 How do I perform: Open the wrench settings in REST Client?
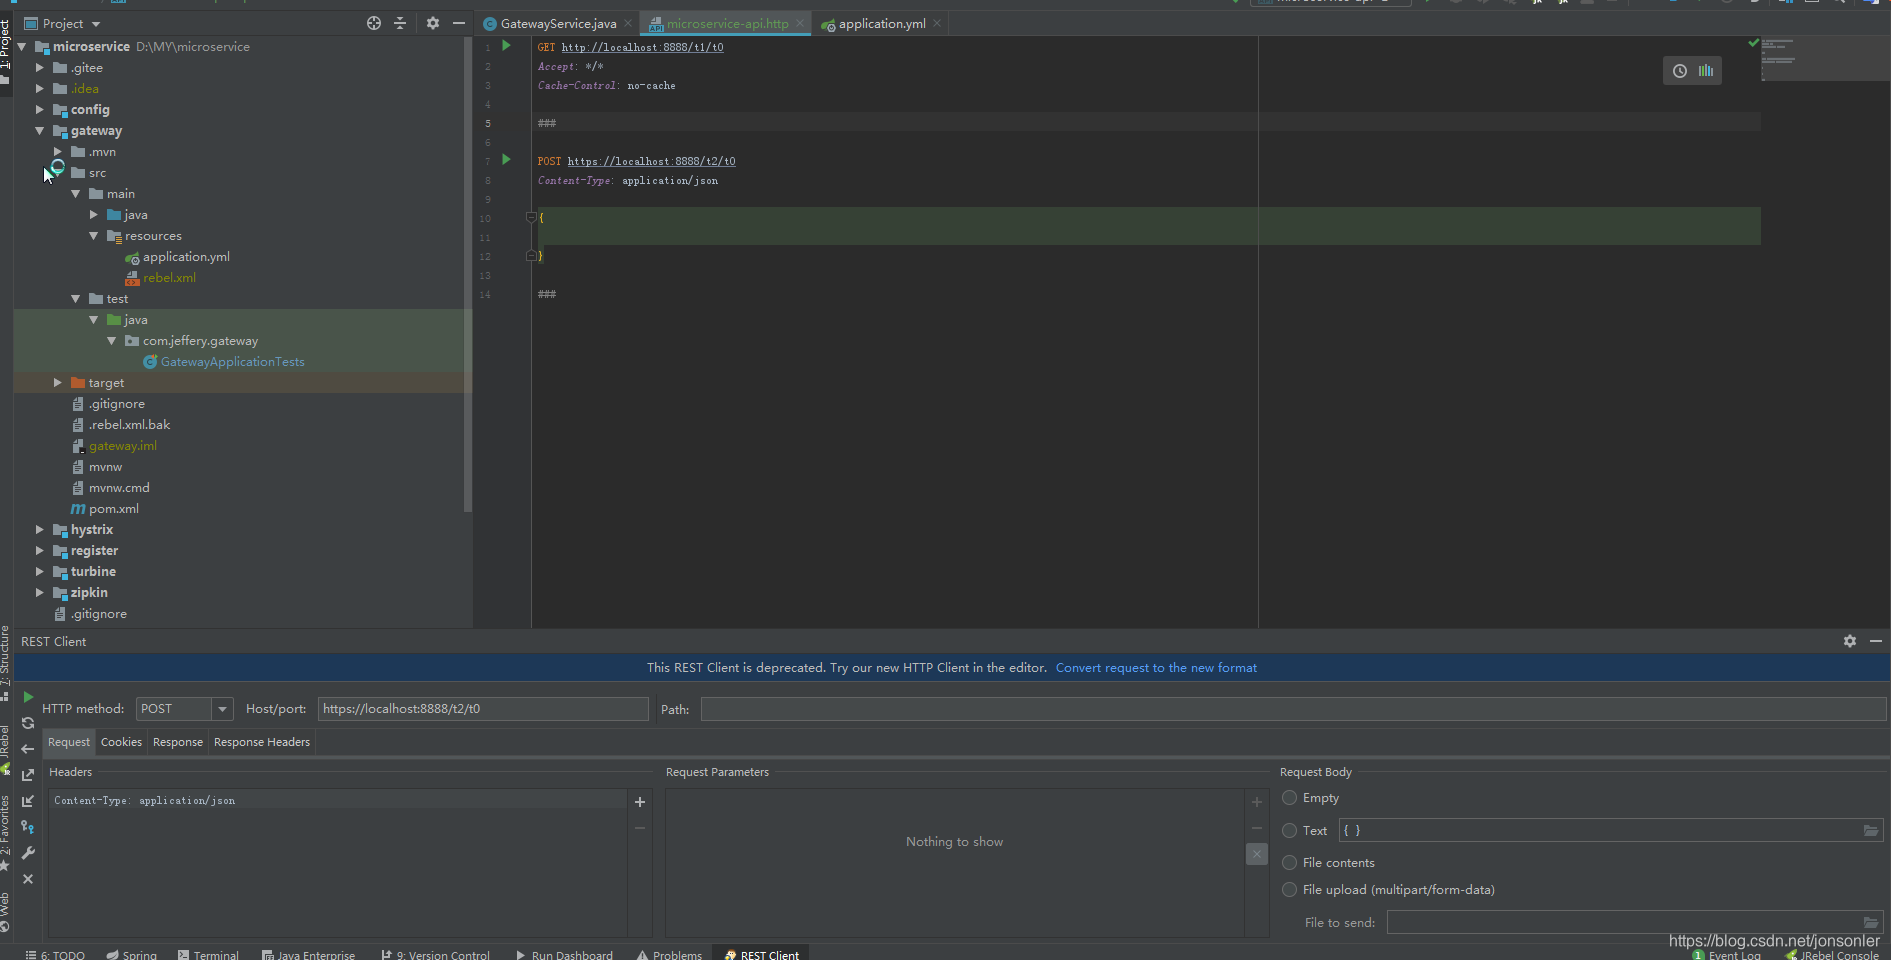click(x=28, y=853)
